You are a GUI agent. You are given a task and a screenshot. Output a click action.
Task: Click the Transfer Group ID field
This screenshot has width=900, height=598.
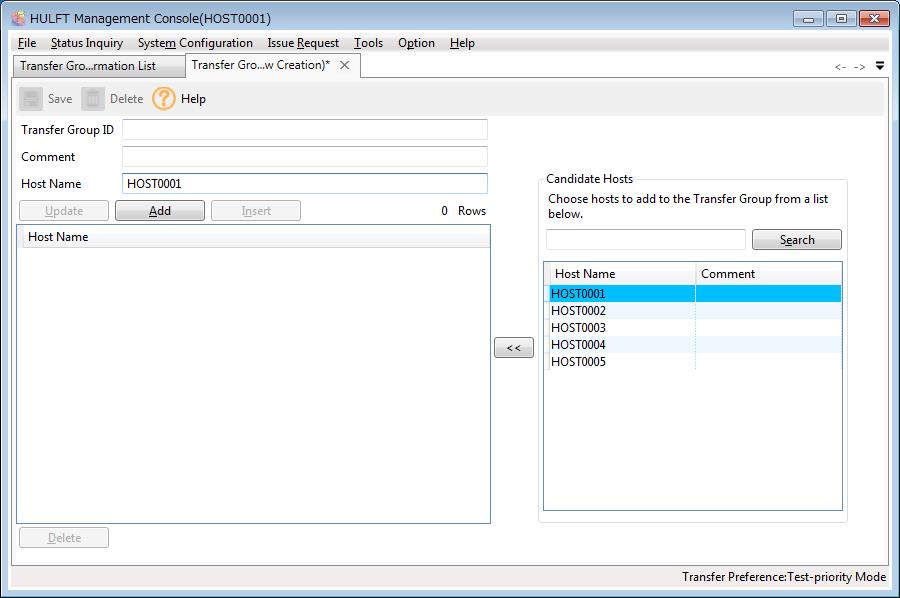point(305,130)
